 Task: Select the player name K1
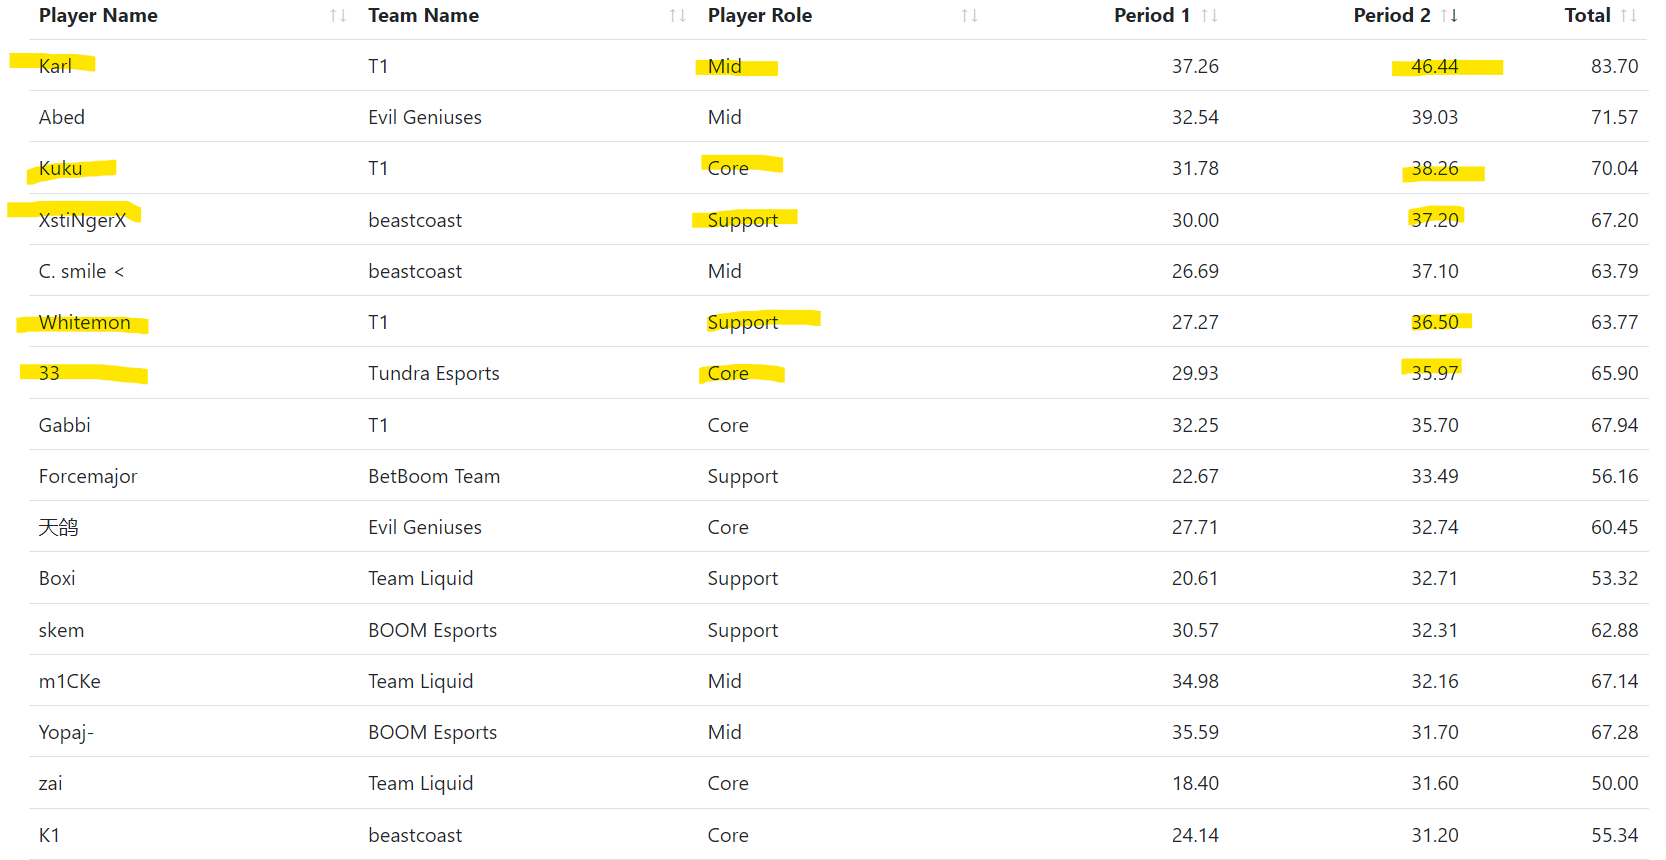pos(49,835)
